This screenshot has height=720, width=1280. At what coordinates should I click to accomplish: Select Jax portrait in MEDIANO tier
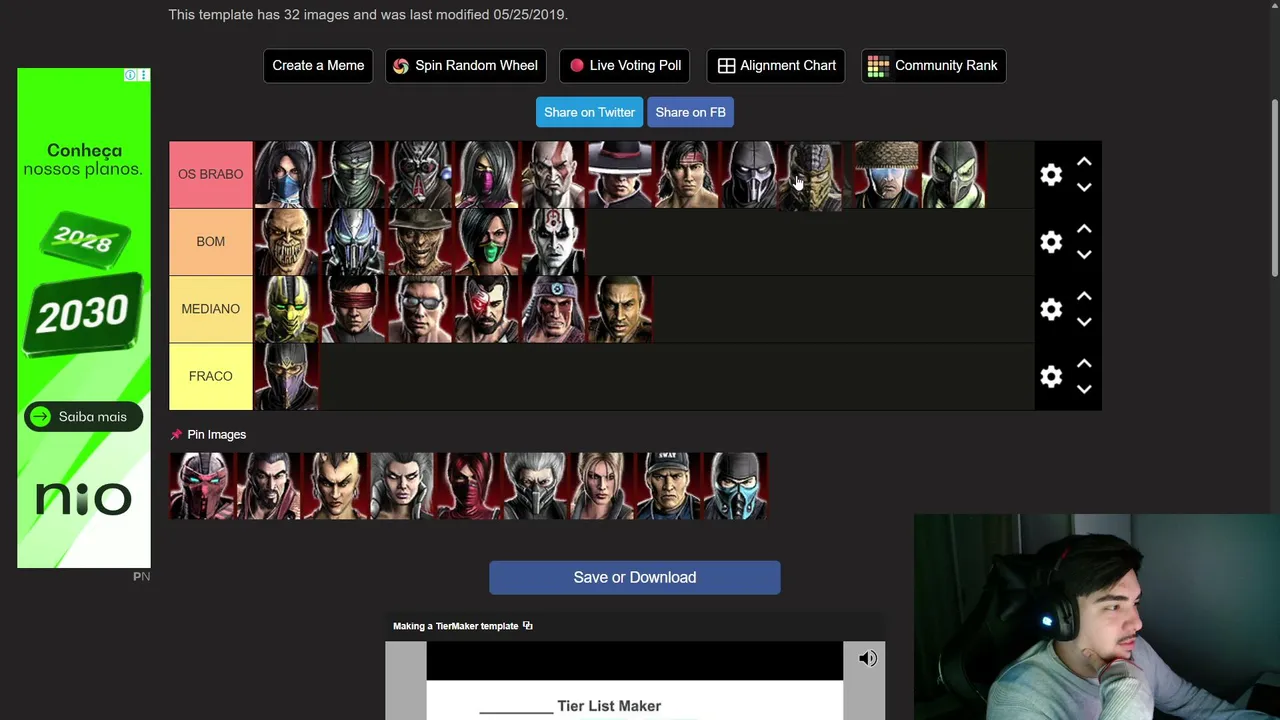click(621, 309)
